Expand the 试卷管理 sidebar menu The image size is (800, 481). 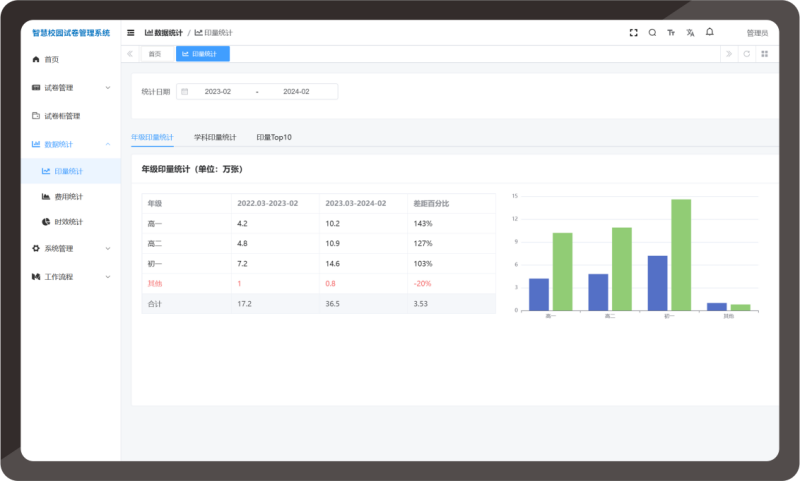tap(70, 88)
